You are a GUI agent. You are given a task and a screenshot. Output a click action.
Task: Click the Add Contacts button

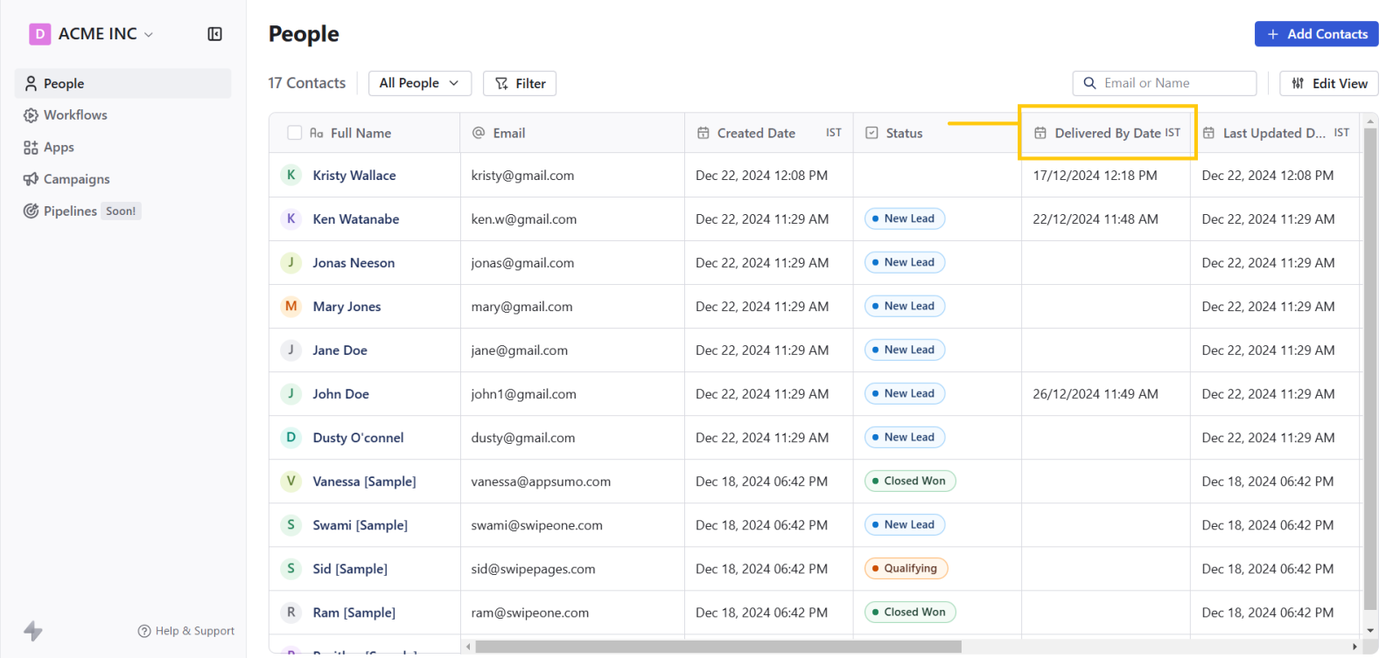[1316, 34]
